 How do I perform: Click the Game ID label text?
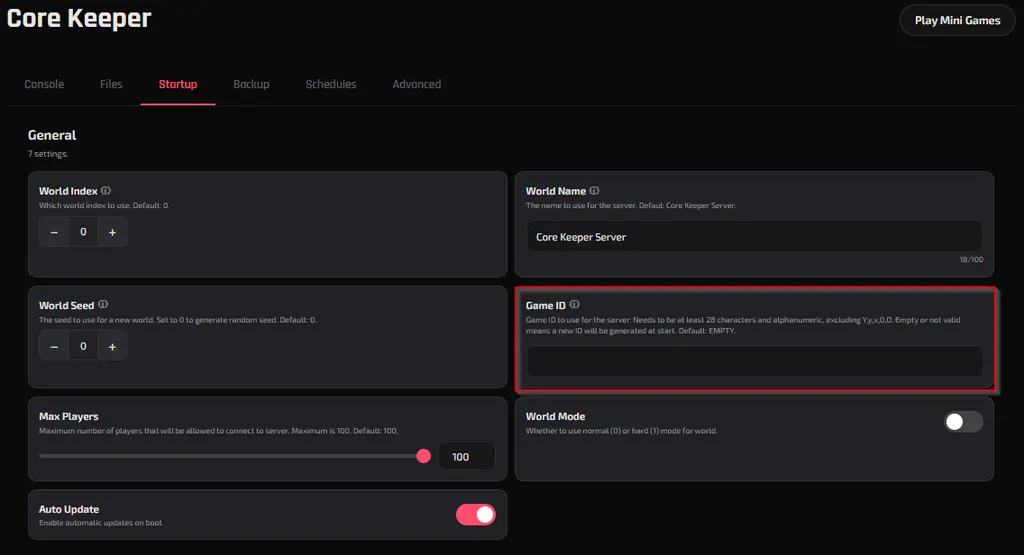pyautogui.click(x=545, y=306)
